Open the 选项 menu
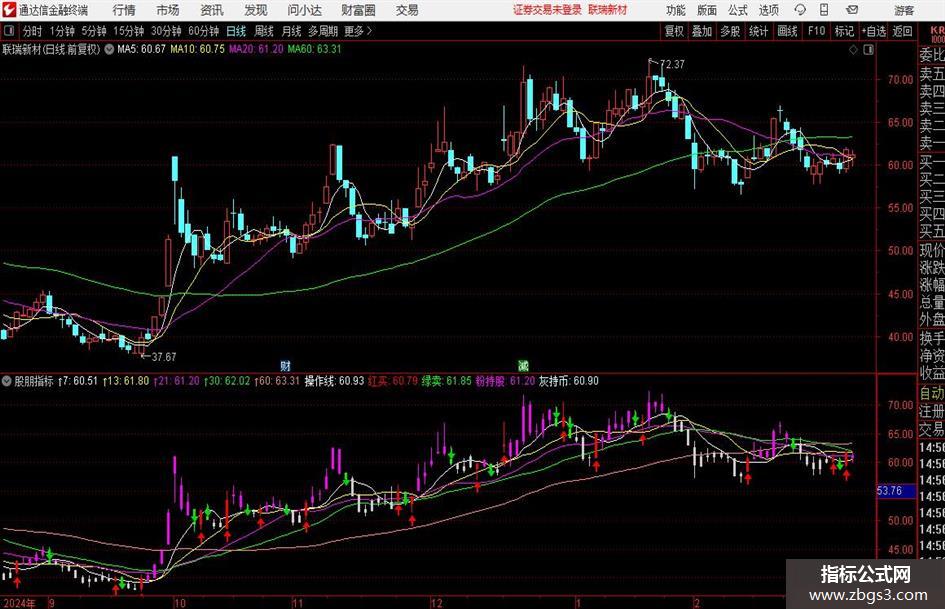This screenshot has width=945, height=609. 768,10
